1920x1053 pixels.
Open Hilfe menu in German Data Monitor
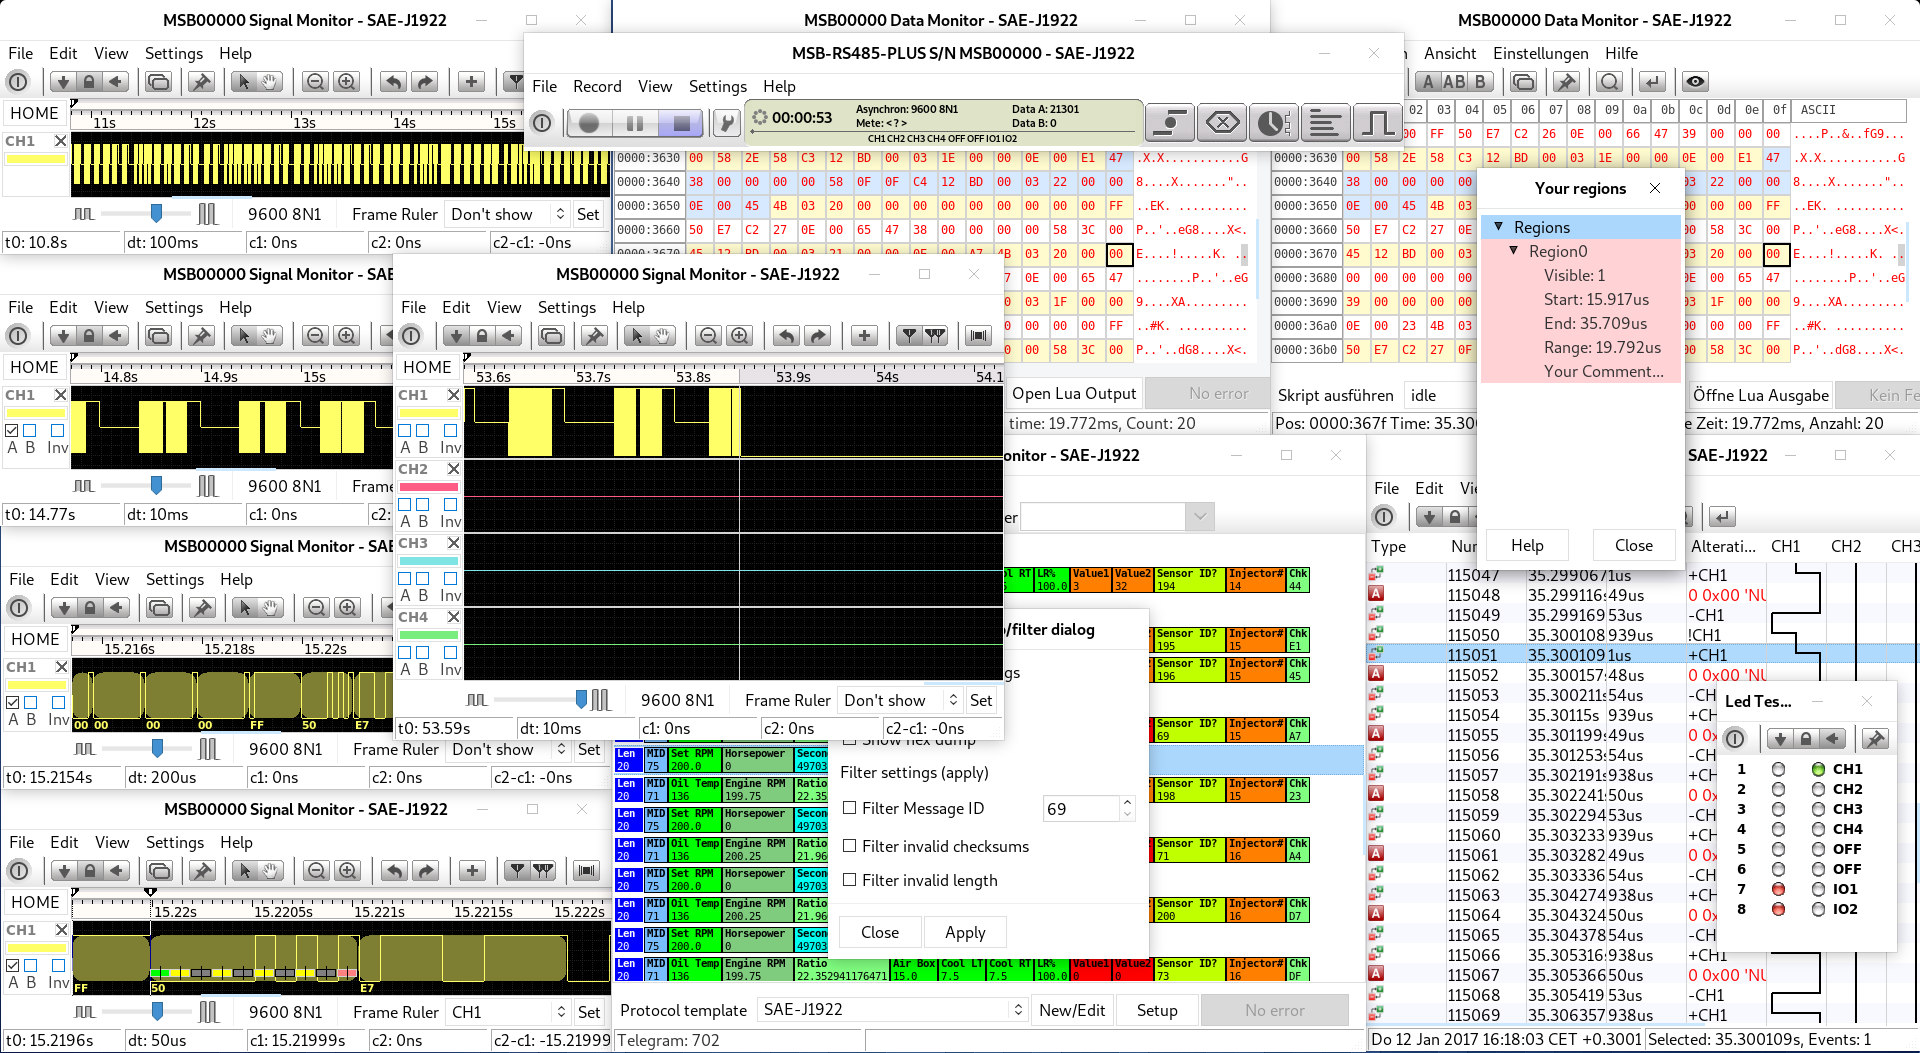click(x=1621, y=53)
